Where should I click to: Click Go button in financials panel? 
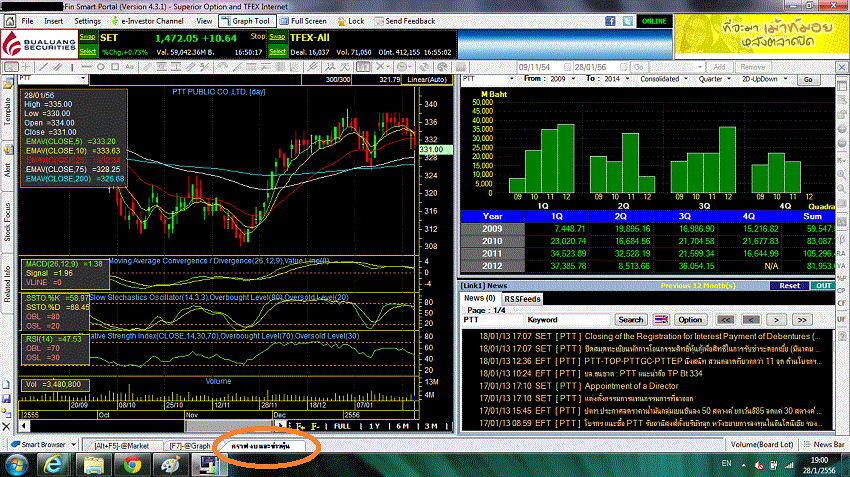pyautogui.click(x=808, y=80)
